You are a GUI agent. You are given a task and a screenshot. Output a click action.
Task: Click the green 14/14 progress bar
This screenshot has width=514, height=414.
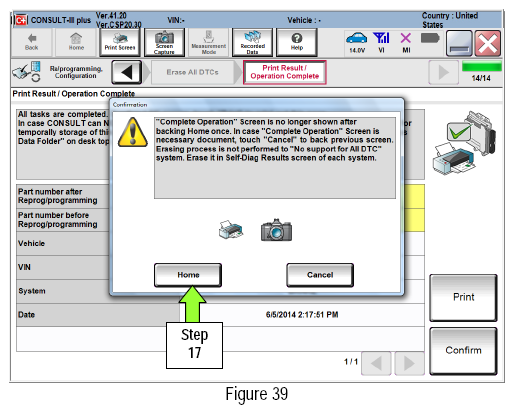click(x=482, y=67)
